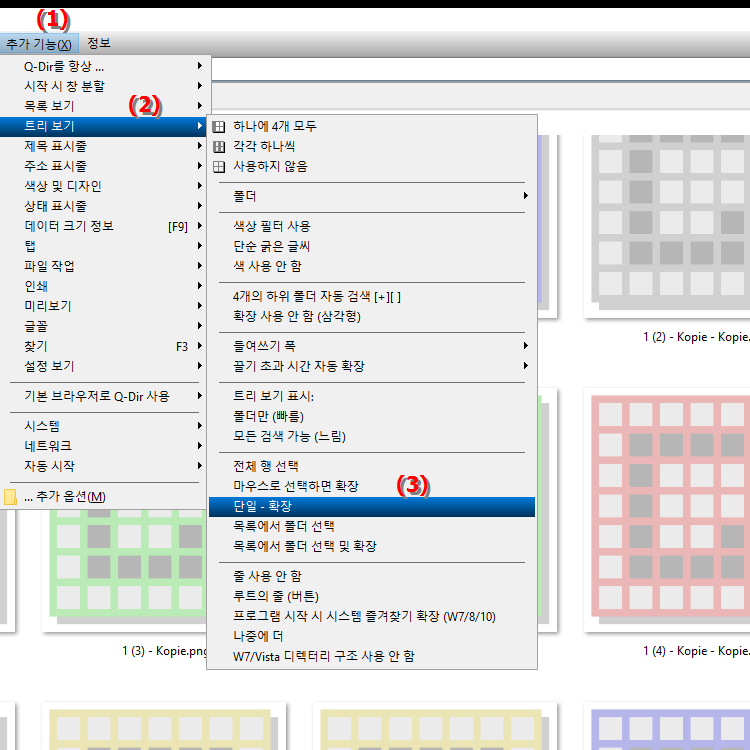This screenshot has width=750, height=750.
Task: Open ... 추가 옵션(M)
Action: tap(103, 496)
